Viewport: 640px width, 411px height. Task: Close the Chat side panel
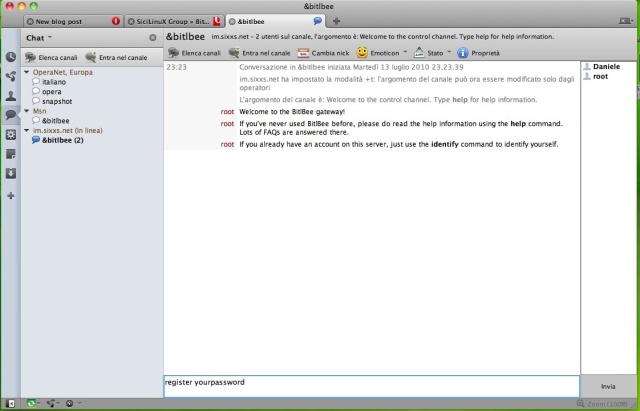click(x=153, y=37)
